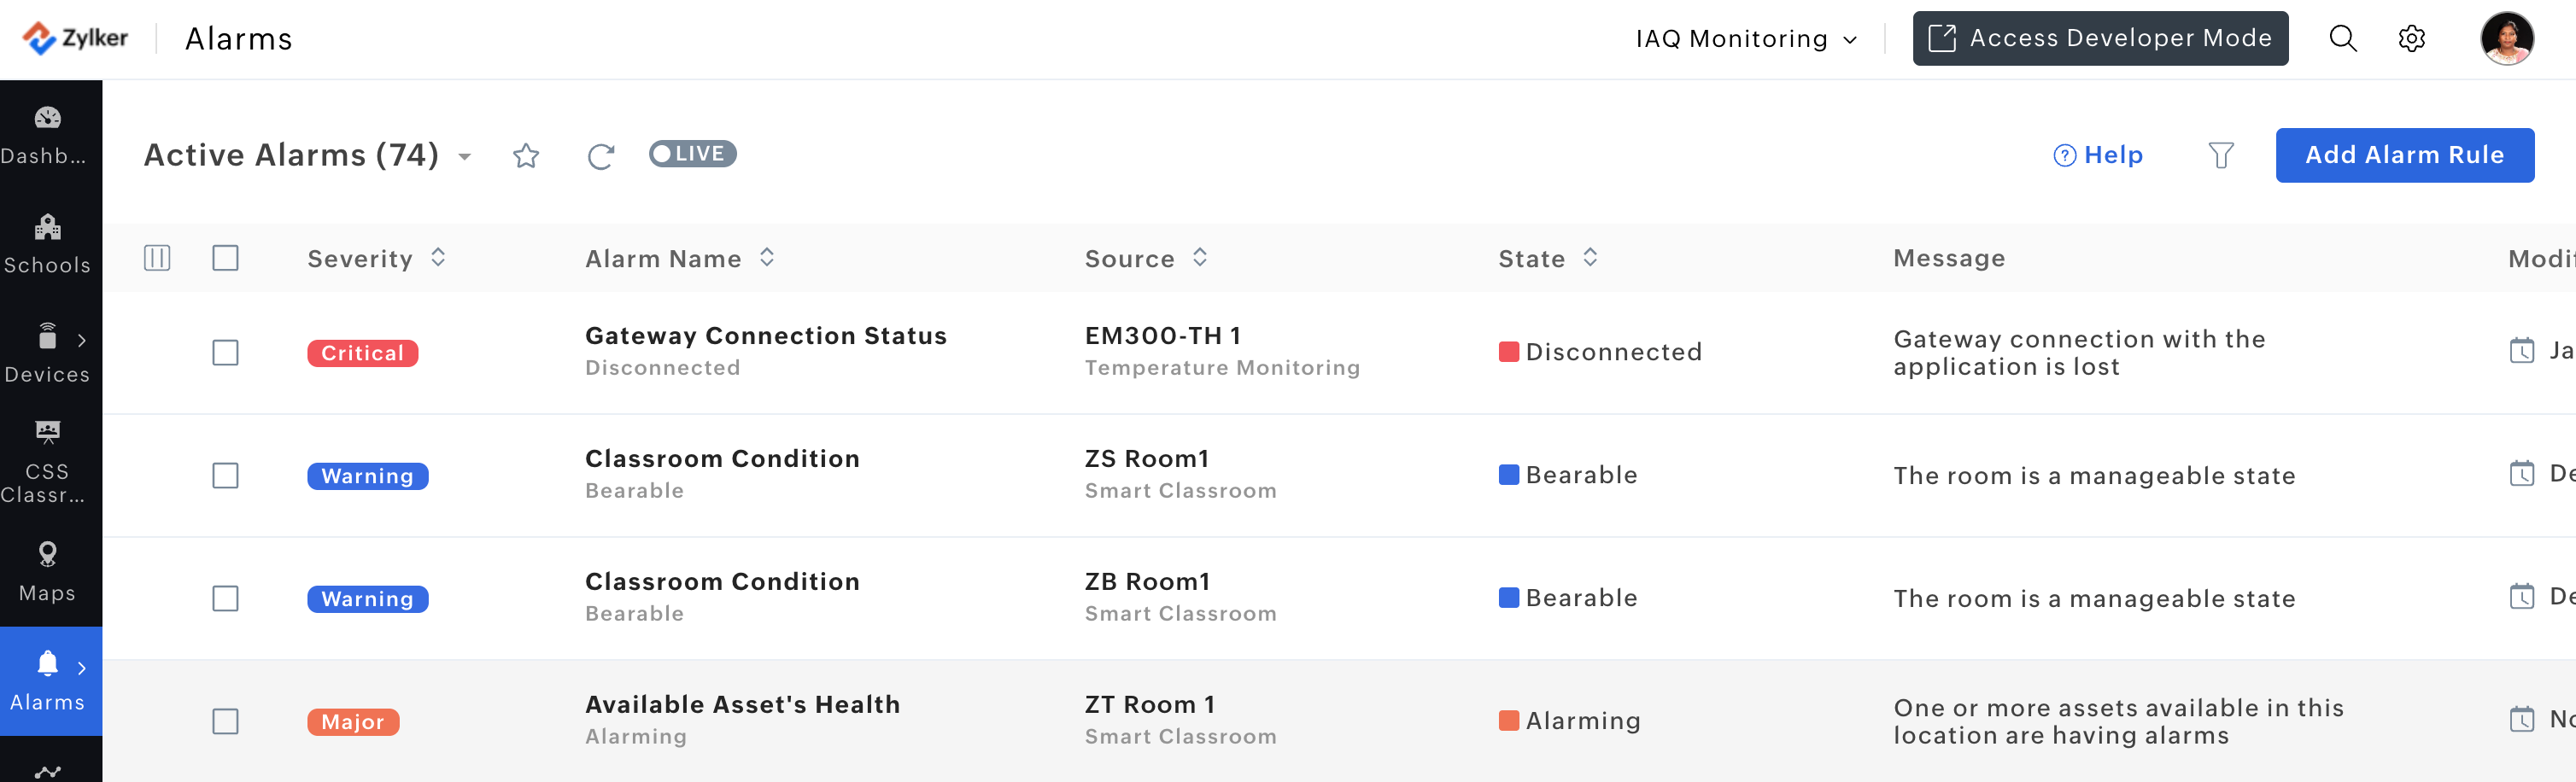The width and height of the screenshot is (2576, 782).
Task: Open the IAQ Monitoring dropdown
Action: pyautogui.click(x=1746, y=39)
